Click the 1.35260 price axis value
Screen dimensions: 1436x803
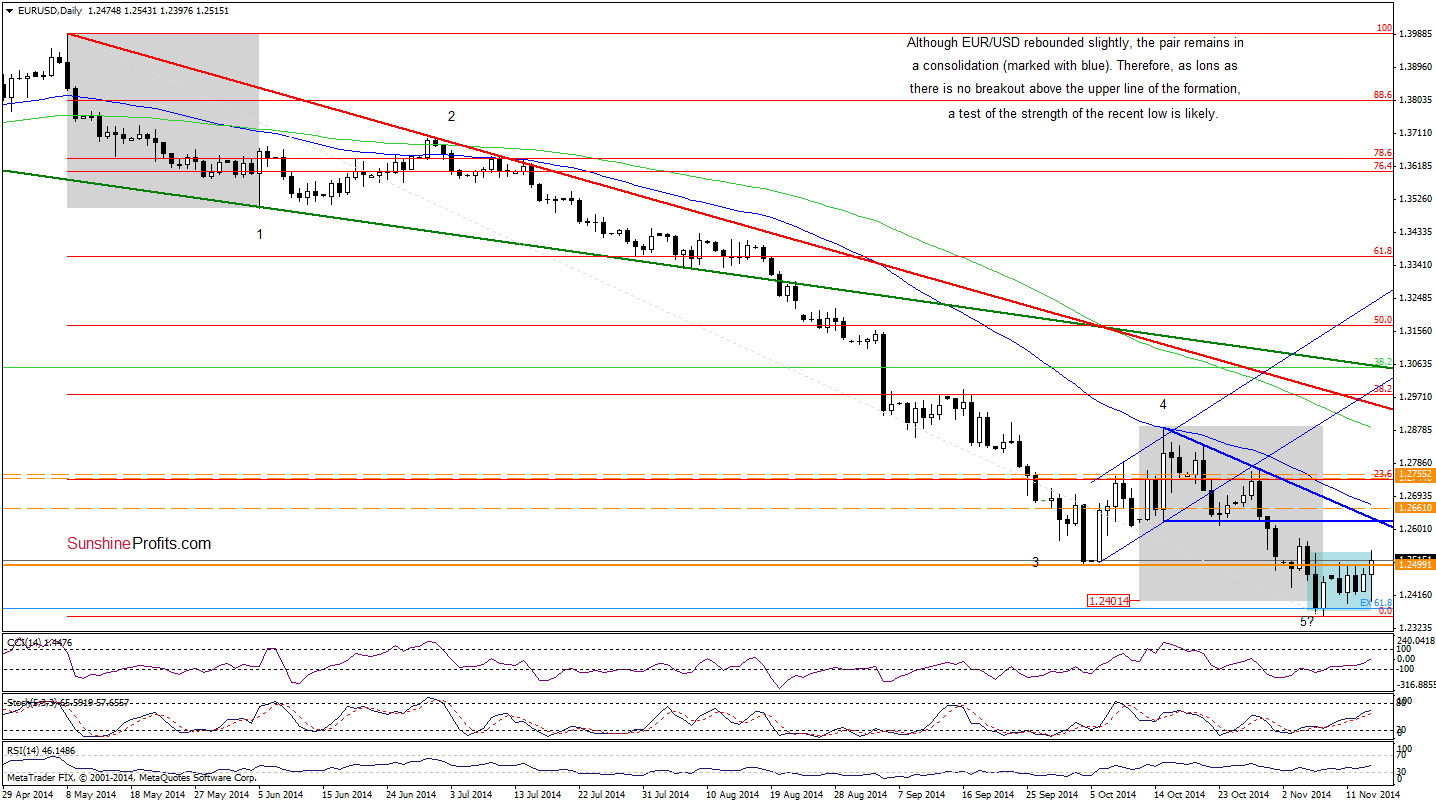pos(1417,199)
